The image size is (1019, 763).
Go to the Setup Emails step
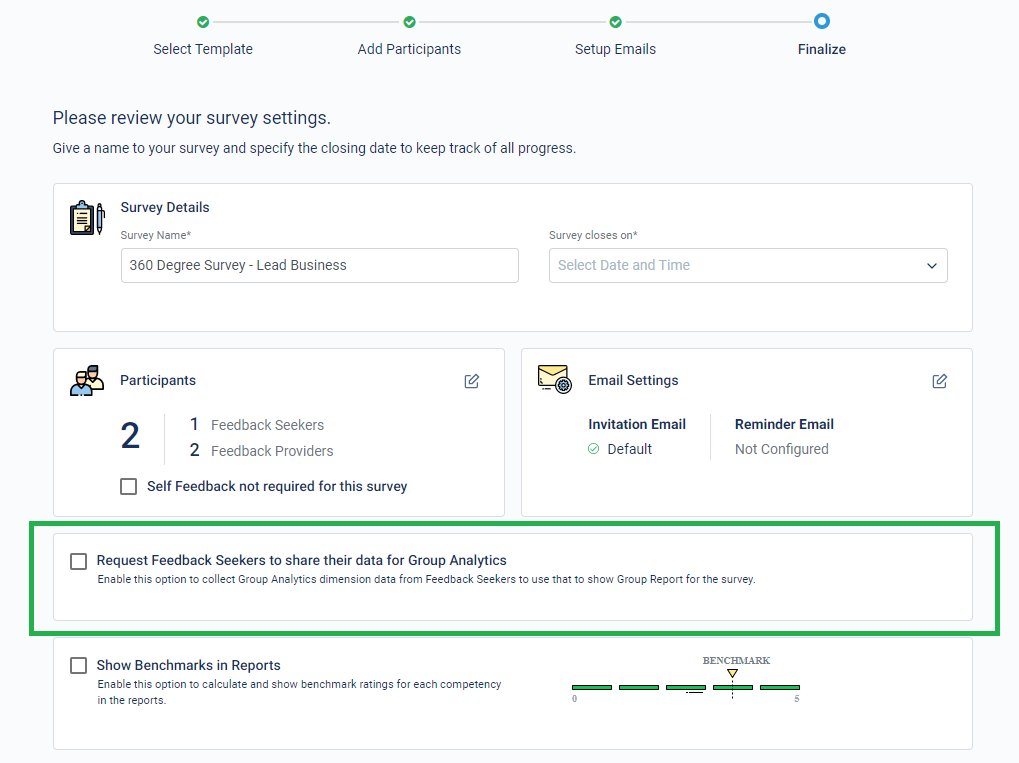615,49
